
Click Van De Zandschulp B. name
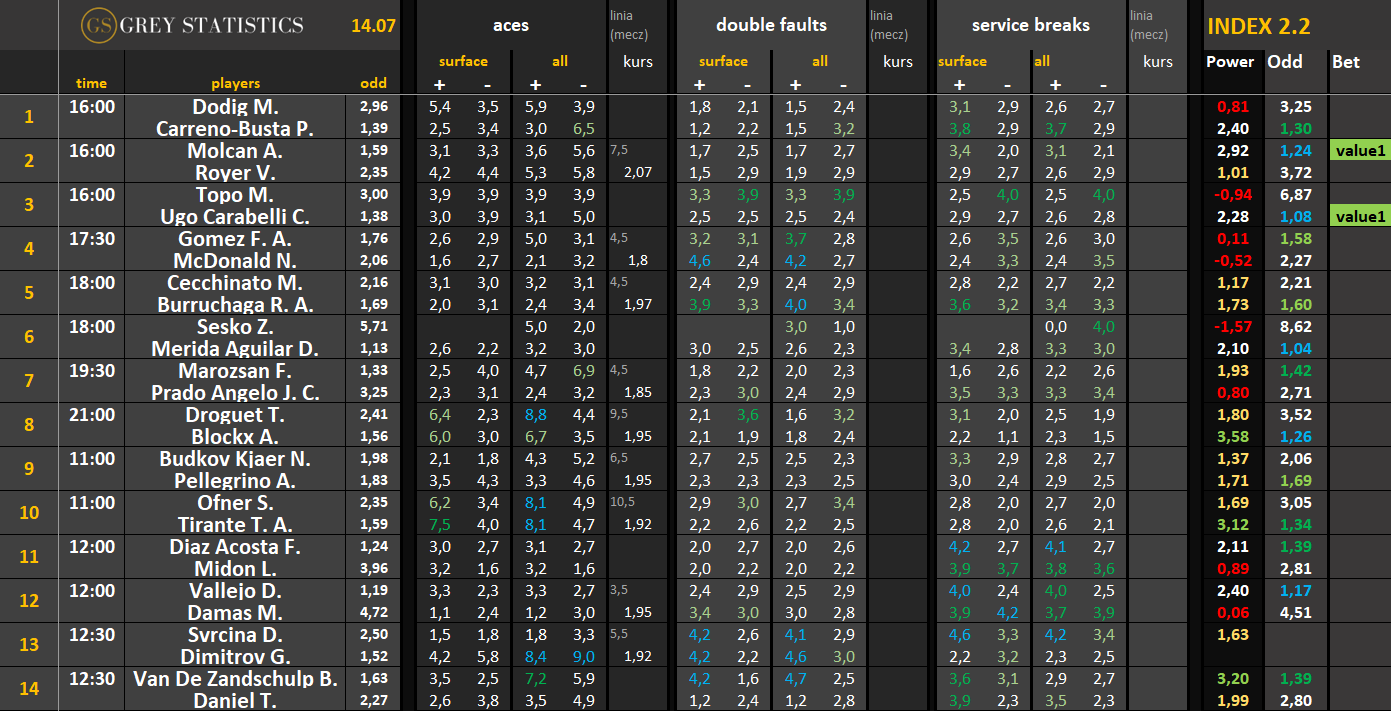click(235, 678)
